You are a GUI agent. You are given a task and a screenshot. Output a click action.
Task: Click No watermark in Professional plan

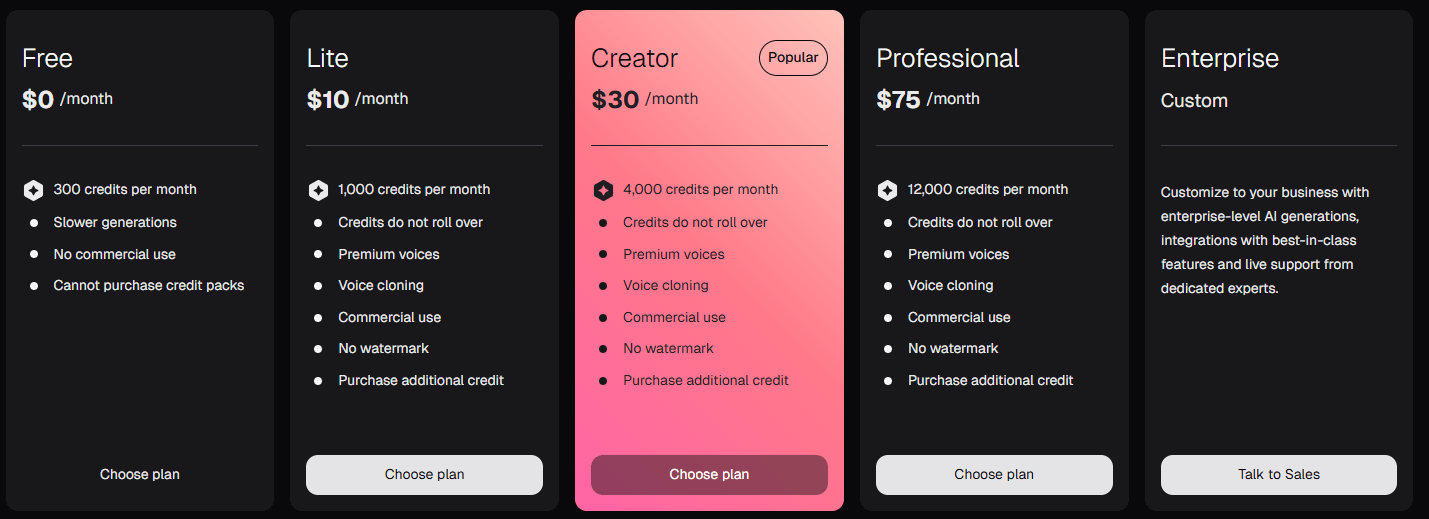952,348
